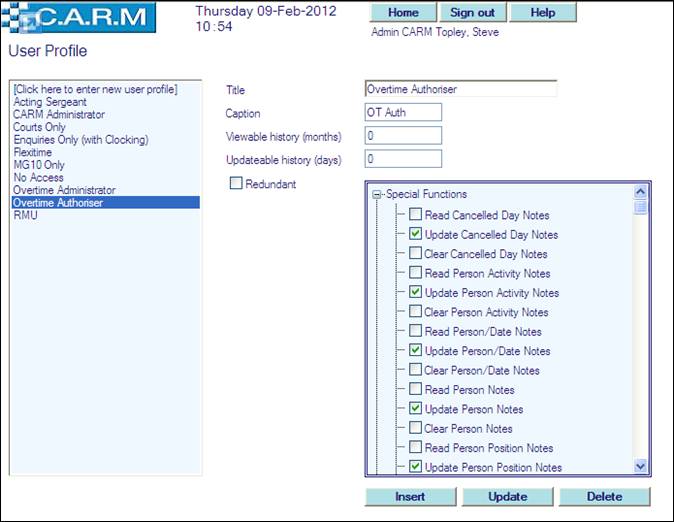Check Clear Person/Date Notes box
674x522 pixels.
coord(415,371)
